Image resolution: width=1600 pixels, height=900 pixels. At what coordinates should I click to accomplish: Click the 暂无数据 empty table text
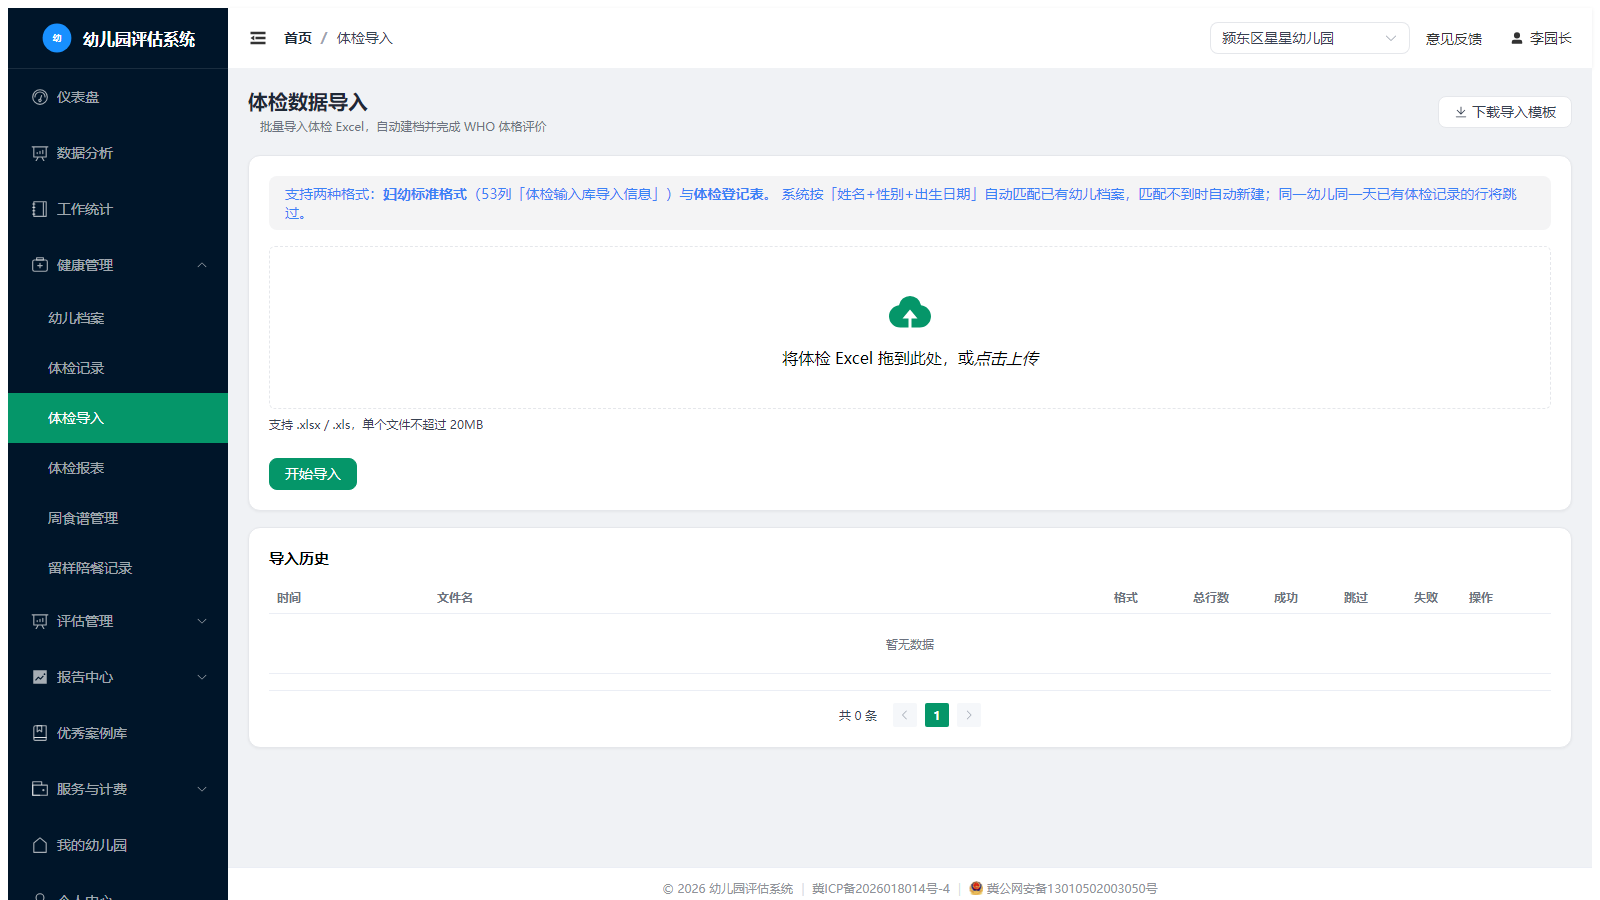[x=910, y=644]
